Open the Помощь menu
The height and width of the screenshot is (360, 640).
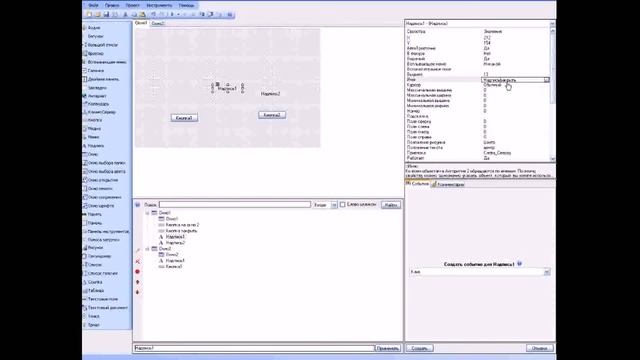187,5
